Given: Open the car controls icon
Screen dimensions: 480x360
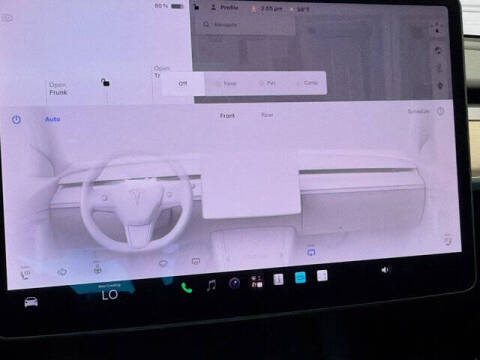Looking at the screenshot, I should [31, 302].
